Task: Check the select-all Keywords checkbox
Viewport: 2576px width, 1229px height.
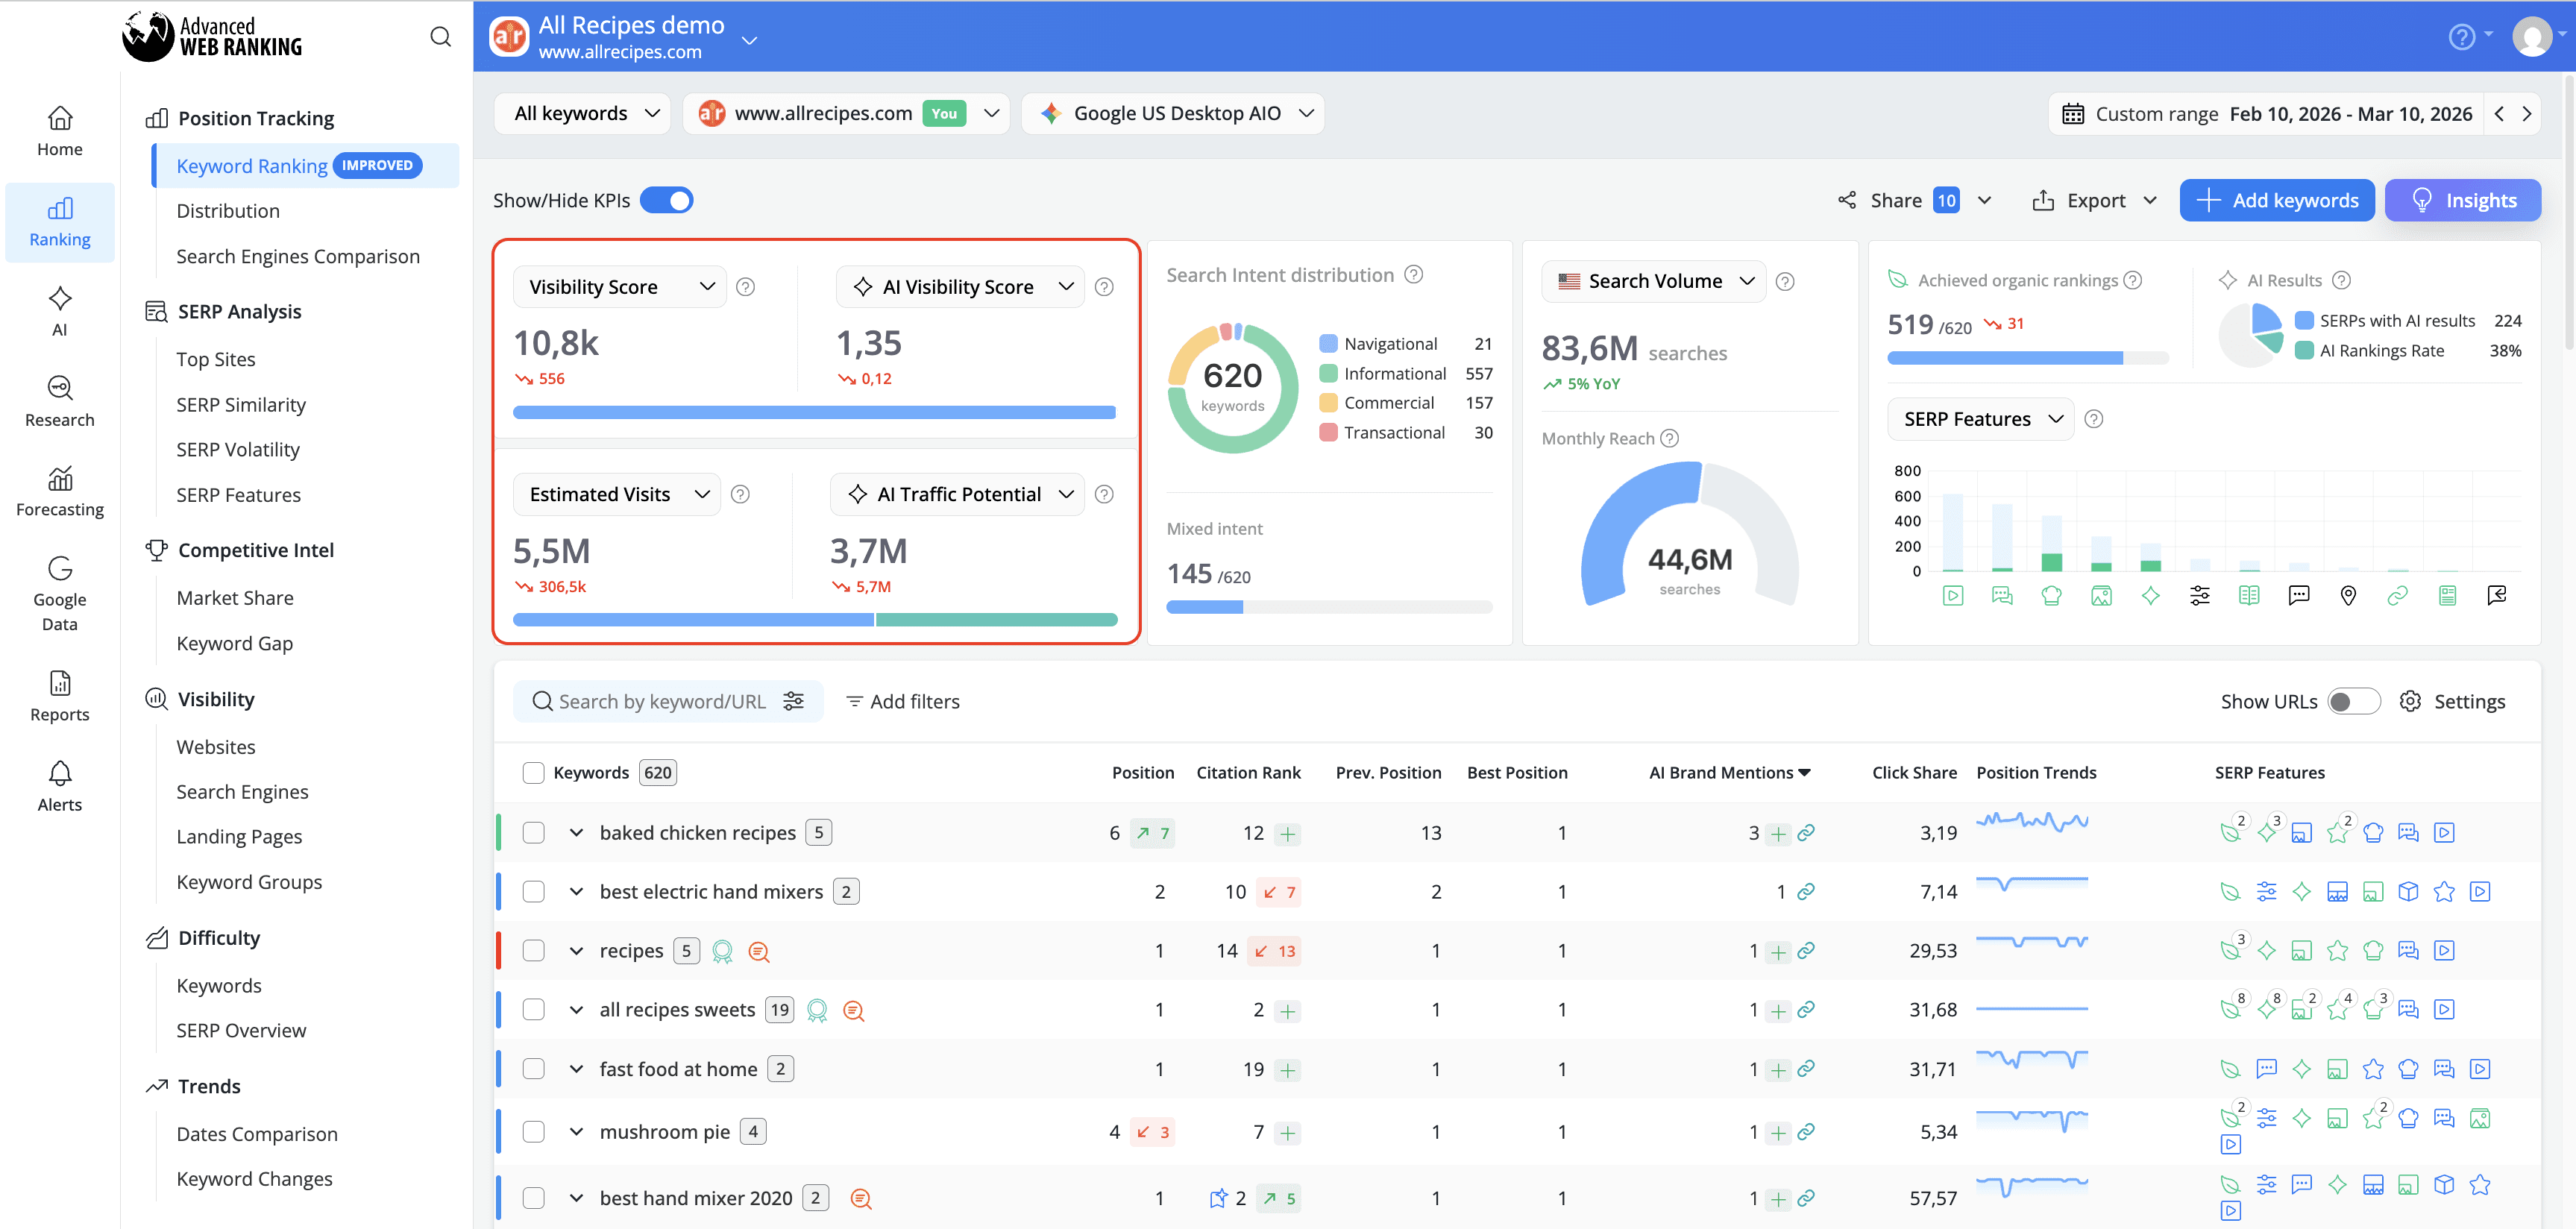Action: click(533, 772)
